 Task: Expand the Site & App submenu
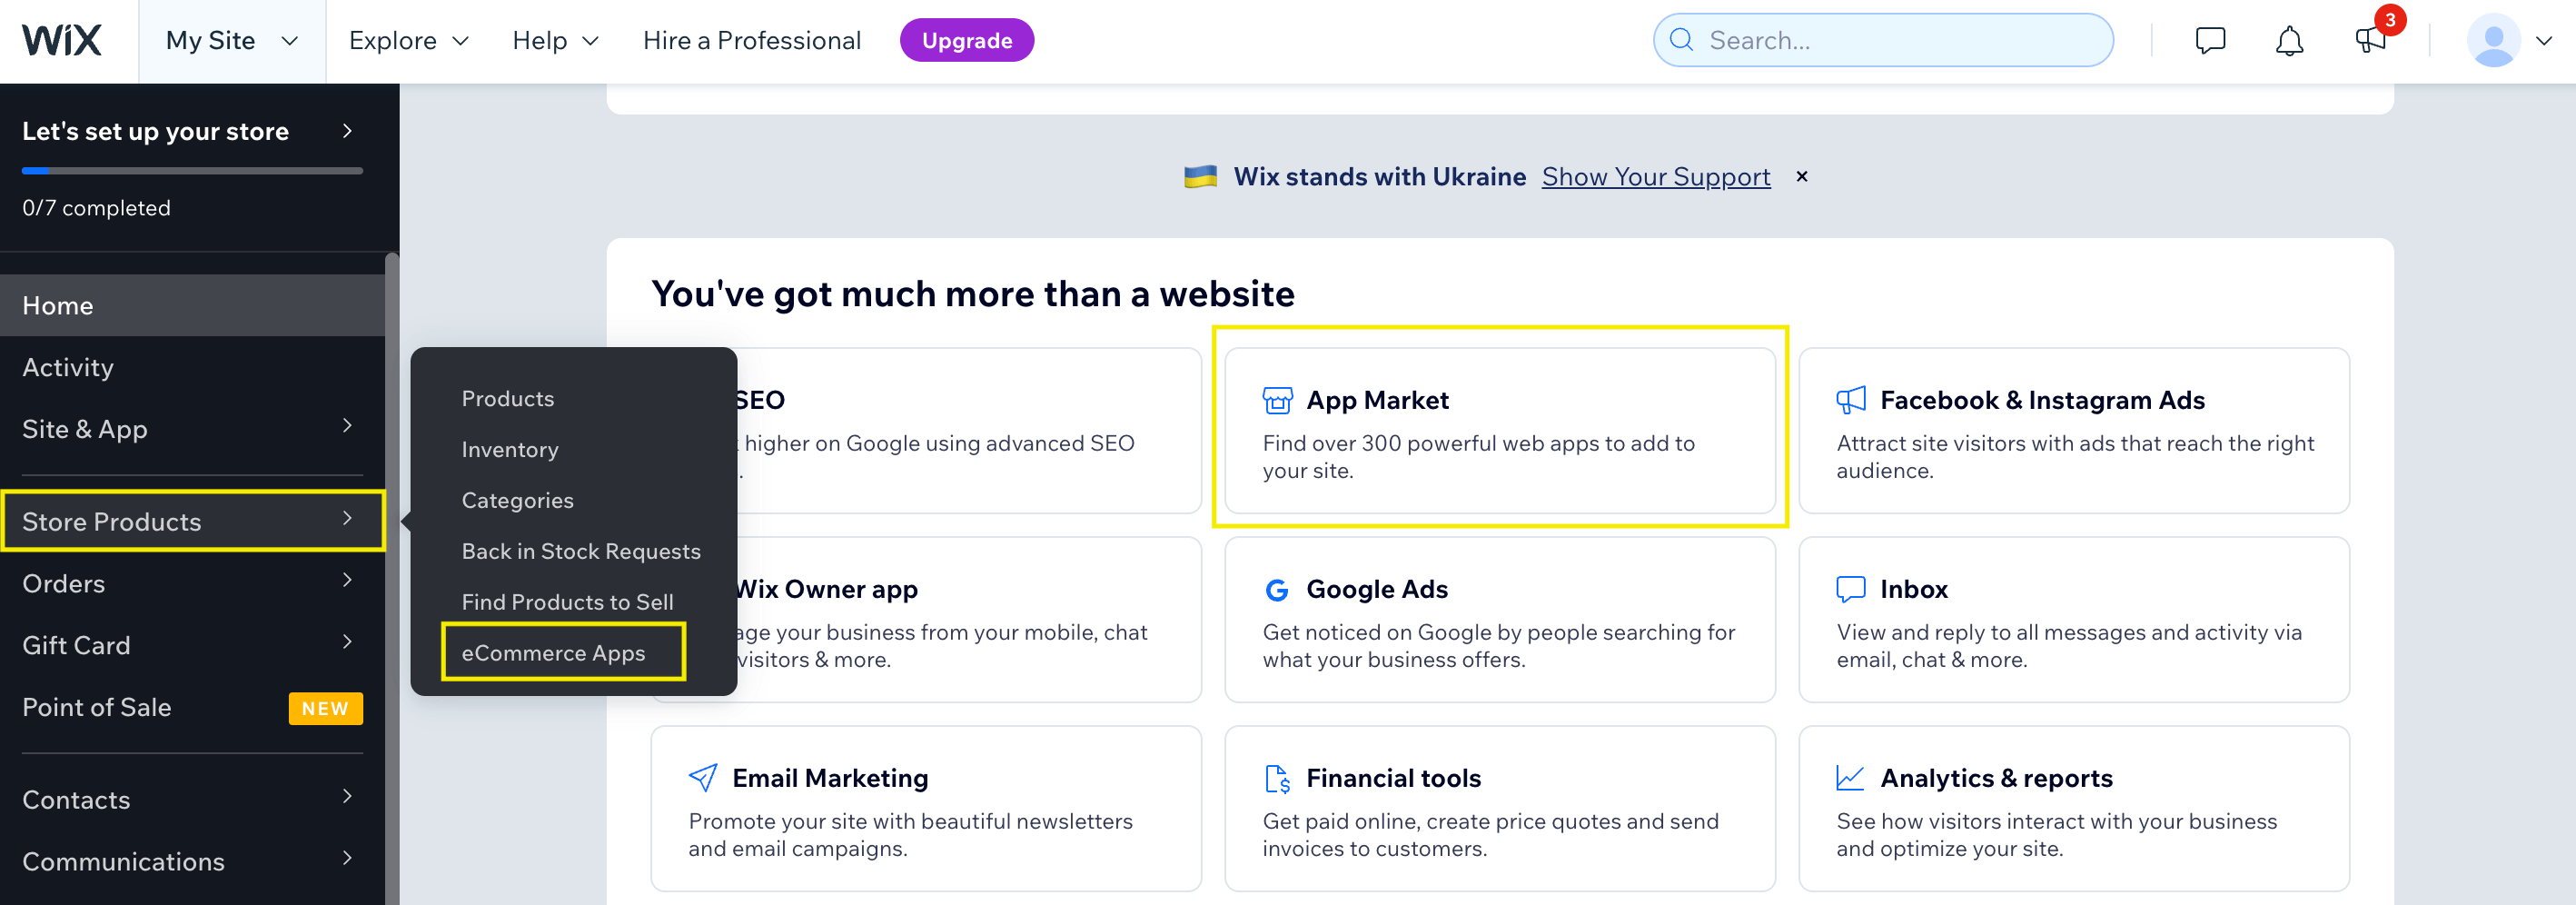tap(347, 426)
